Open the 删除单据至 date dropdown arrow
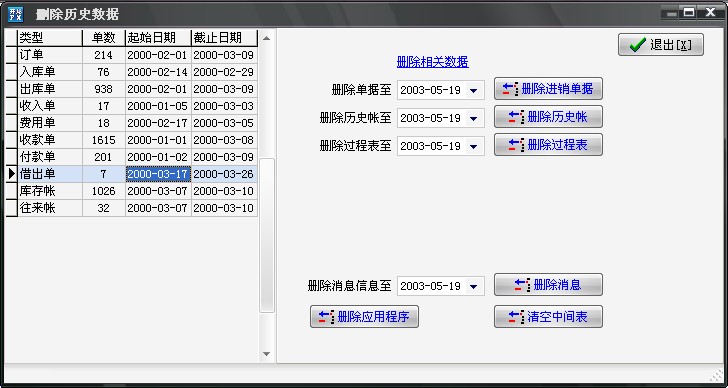728x388 pixels. 473,91
